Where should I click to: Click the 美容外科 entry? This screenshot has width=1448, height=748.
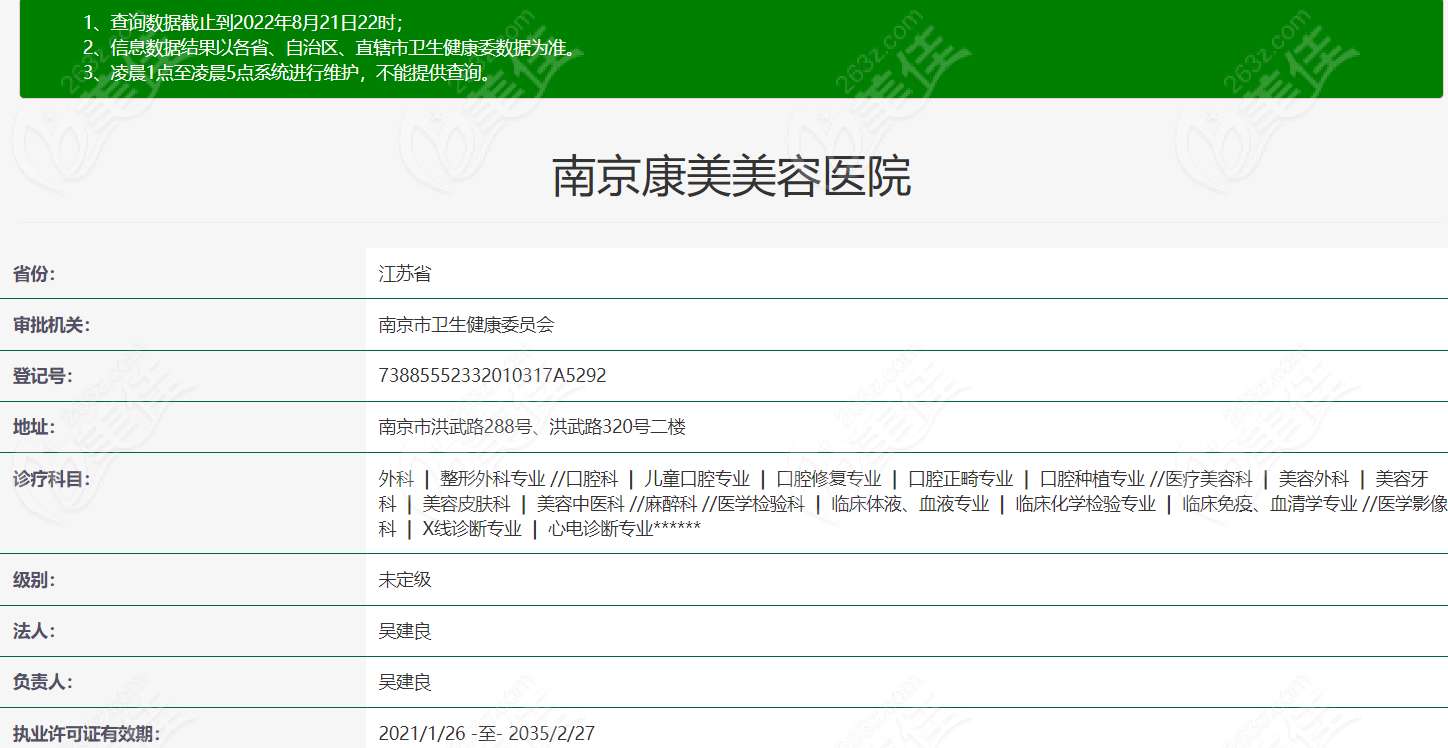(1314, 479)
